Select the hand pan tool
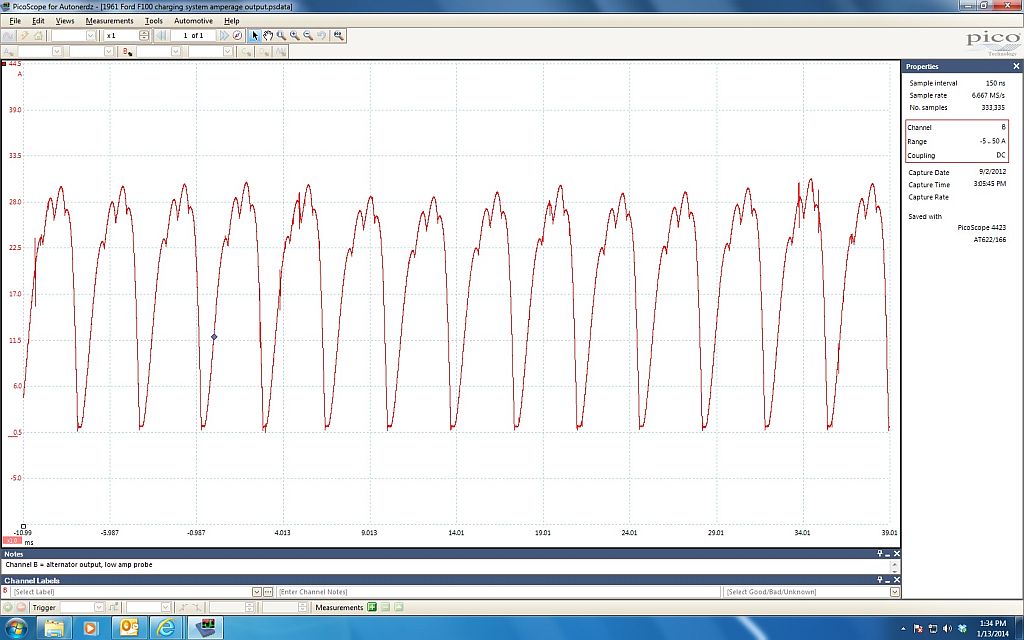This screenshot has height=640, width=1024. coord(268,35)
